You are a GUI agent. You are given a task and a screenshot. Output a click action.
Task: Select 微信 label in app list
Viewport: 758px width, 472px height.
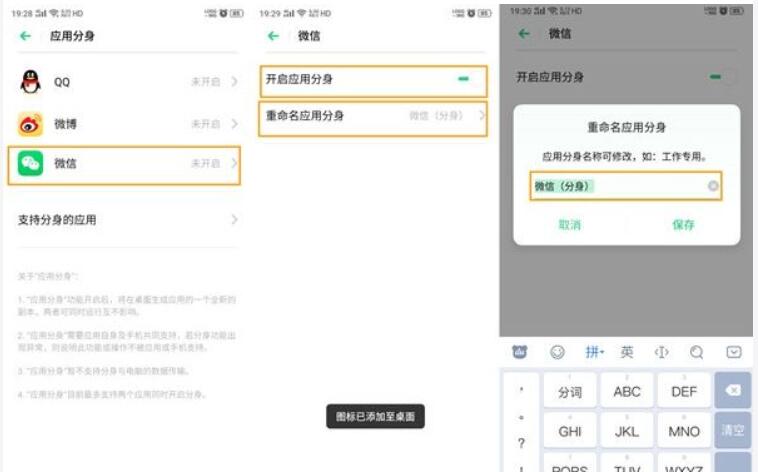click(65, 163)
